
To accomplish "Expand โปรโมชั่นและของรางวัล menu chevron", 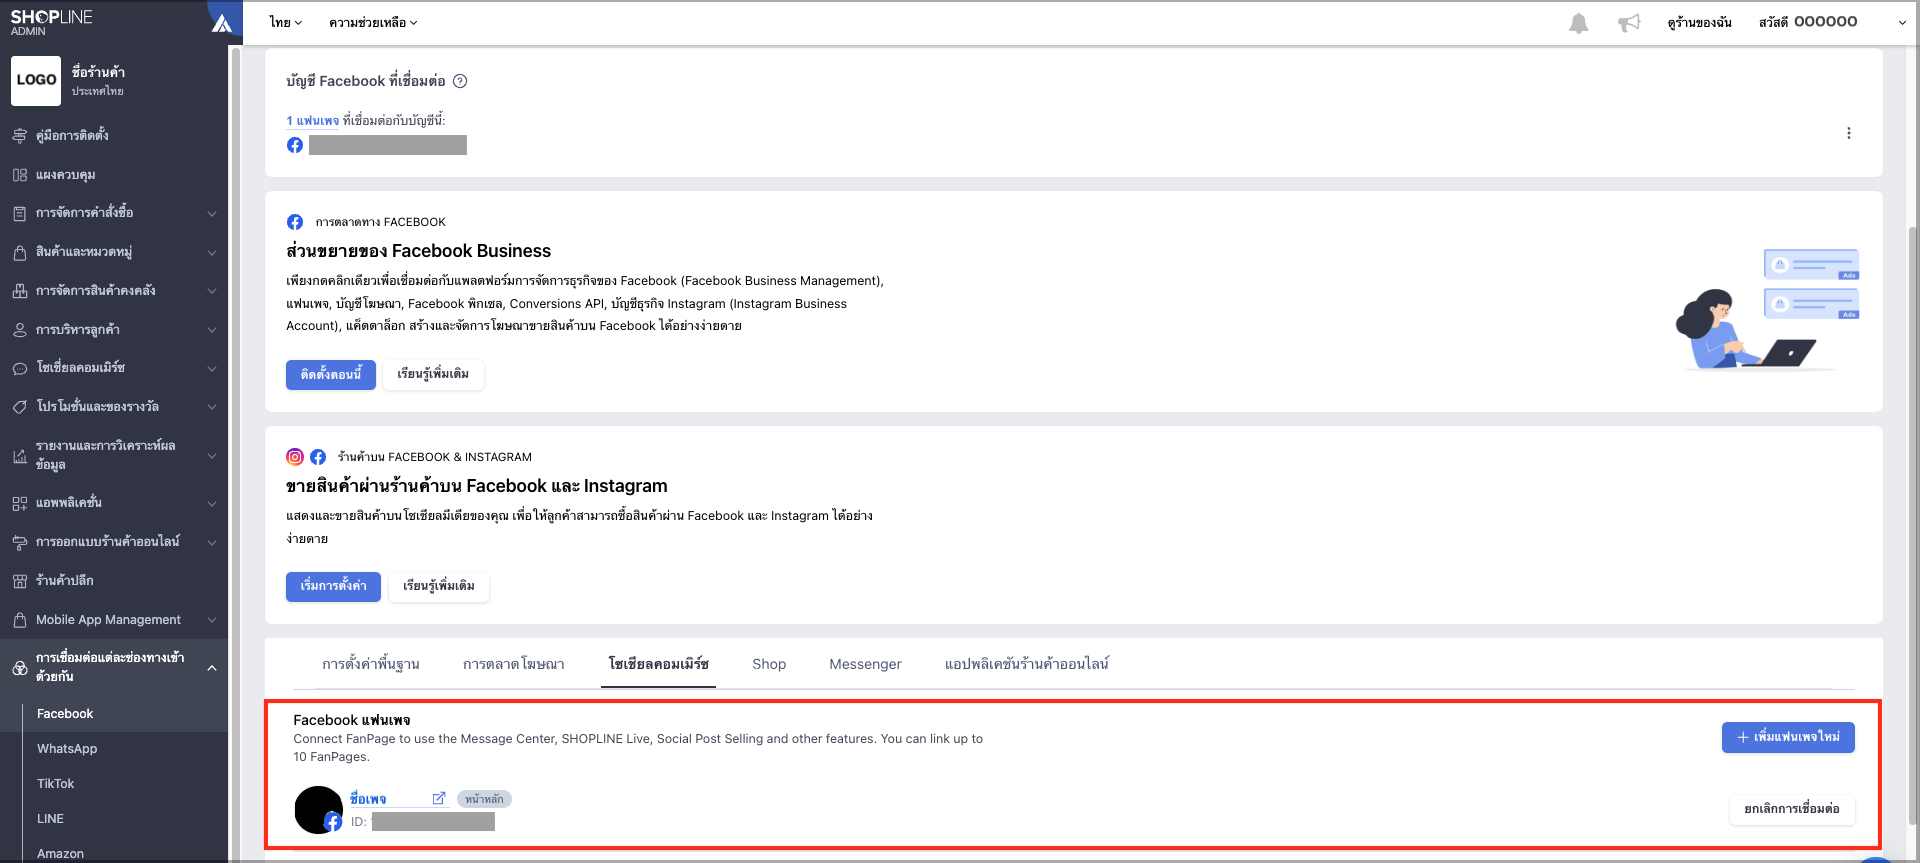I will click(212, 407).
